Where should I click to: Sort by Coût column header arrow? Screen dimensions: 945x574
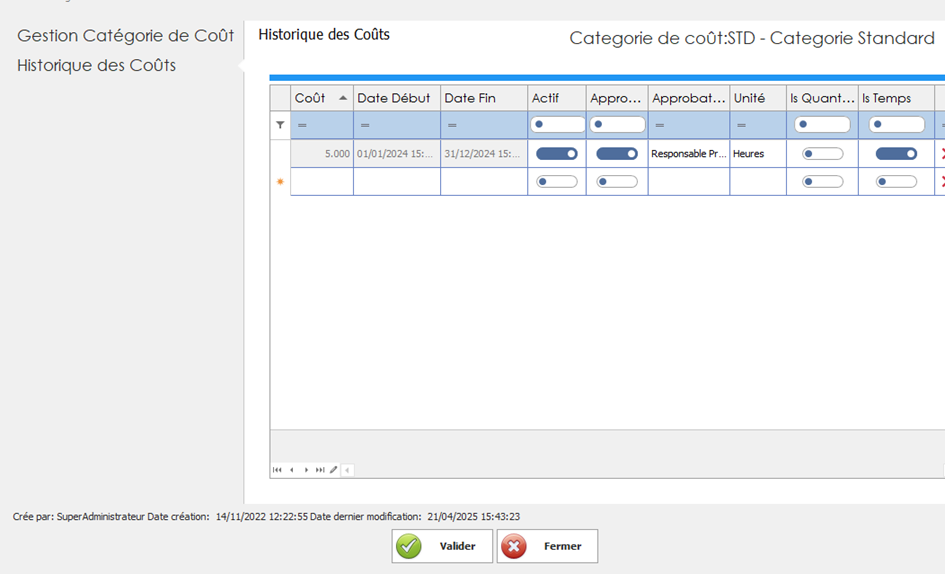pyautogui.click(x=343, y=98)
